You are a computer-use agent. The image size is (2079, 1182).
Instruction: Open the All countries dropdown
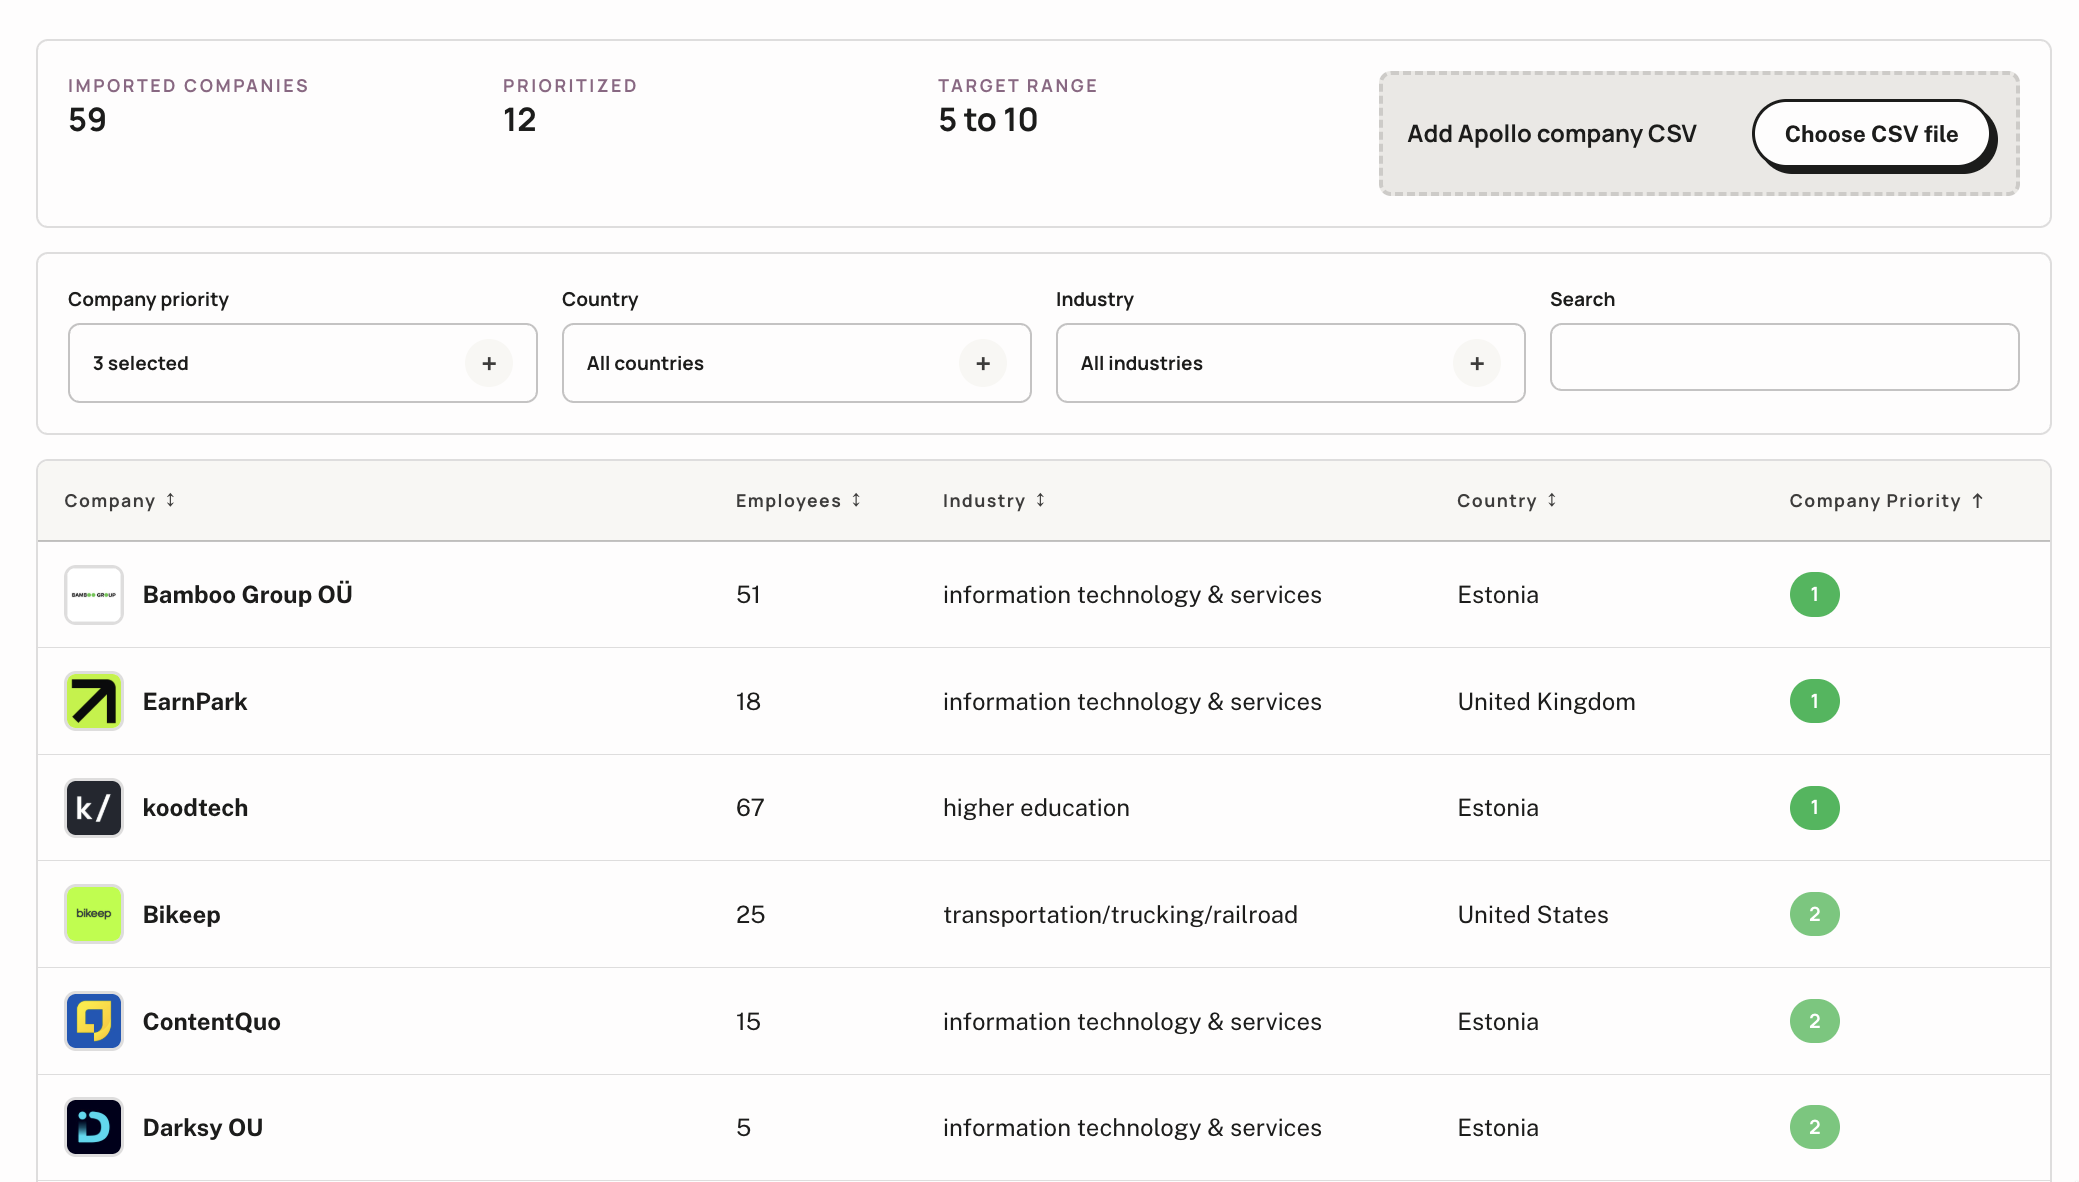(x=797, y=363)
